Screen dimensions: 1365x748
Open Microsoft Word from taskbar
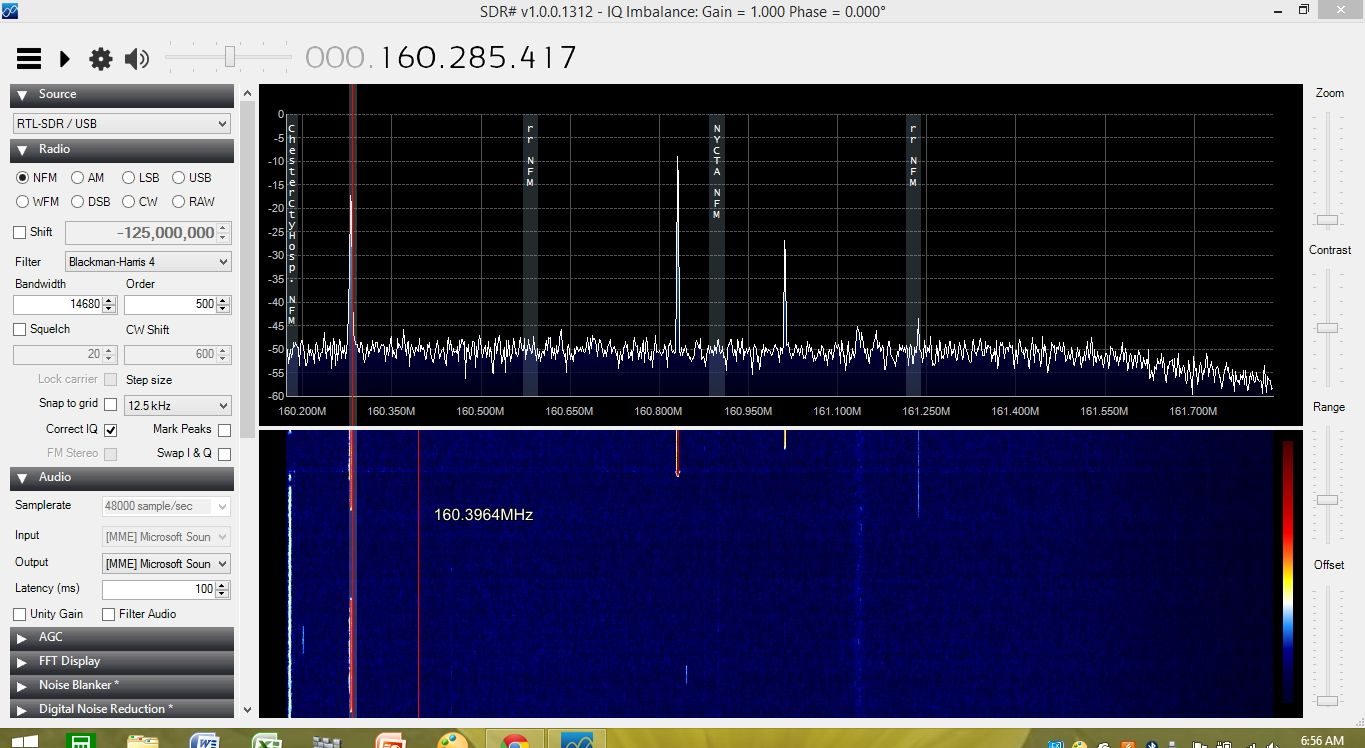pos(205,741)
